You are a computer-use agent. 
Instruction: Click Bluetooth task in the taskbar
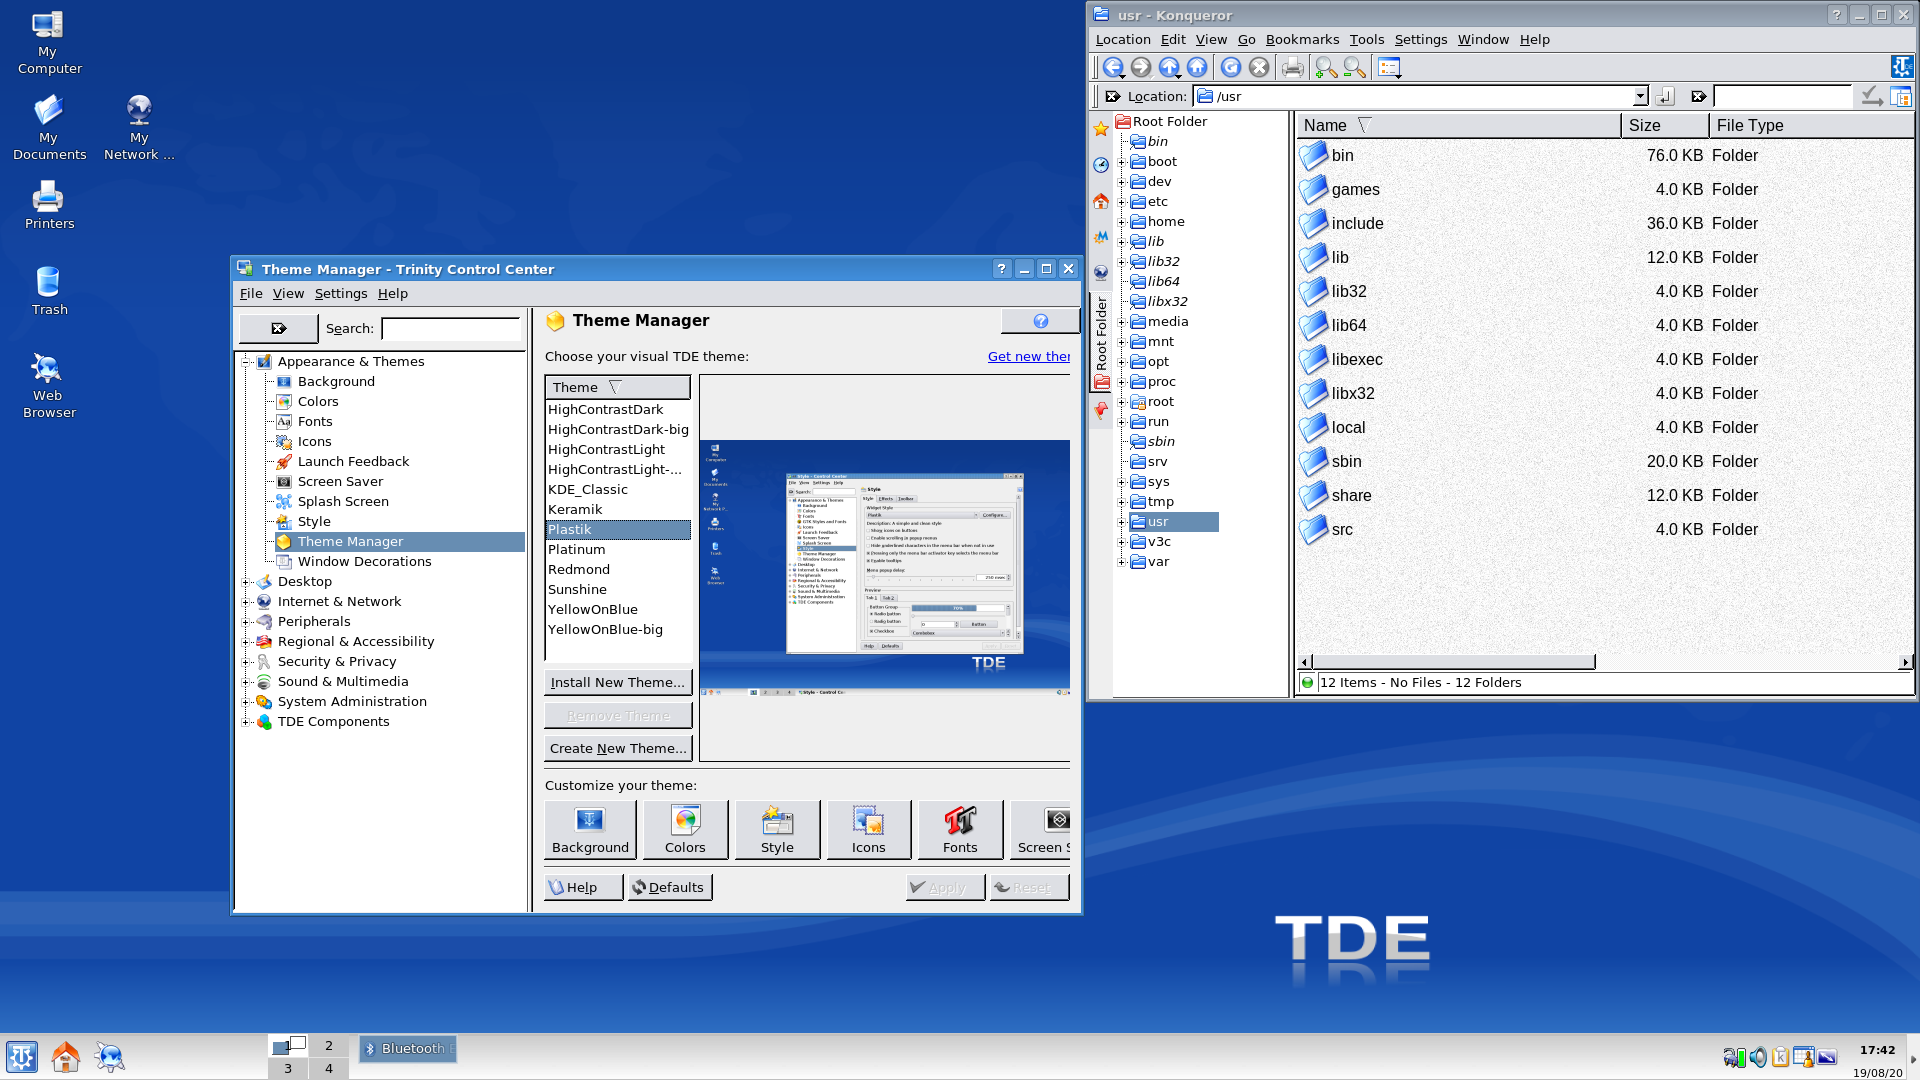[x=408, y=1049]
